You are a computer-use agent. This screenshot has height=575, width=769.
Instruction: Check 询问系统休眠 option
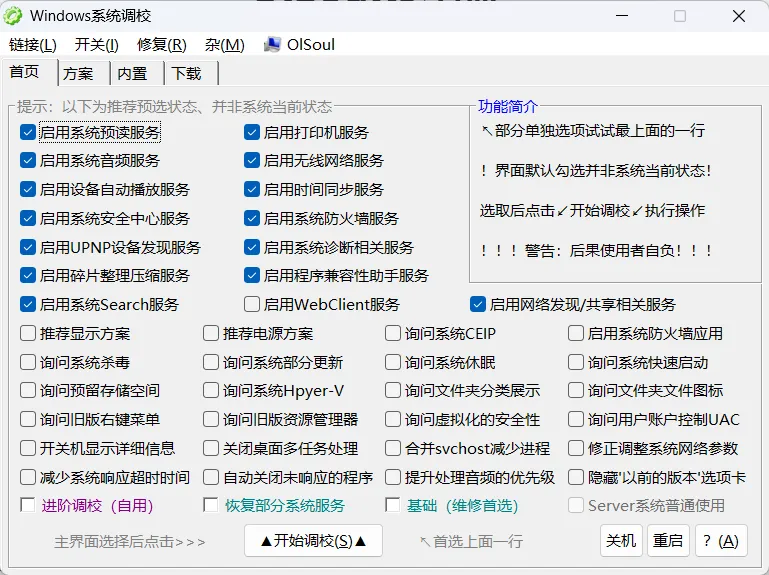pos(393,363)
